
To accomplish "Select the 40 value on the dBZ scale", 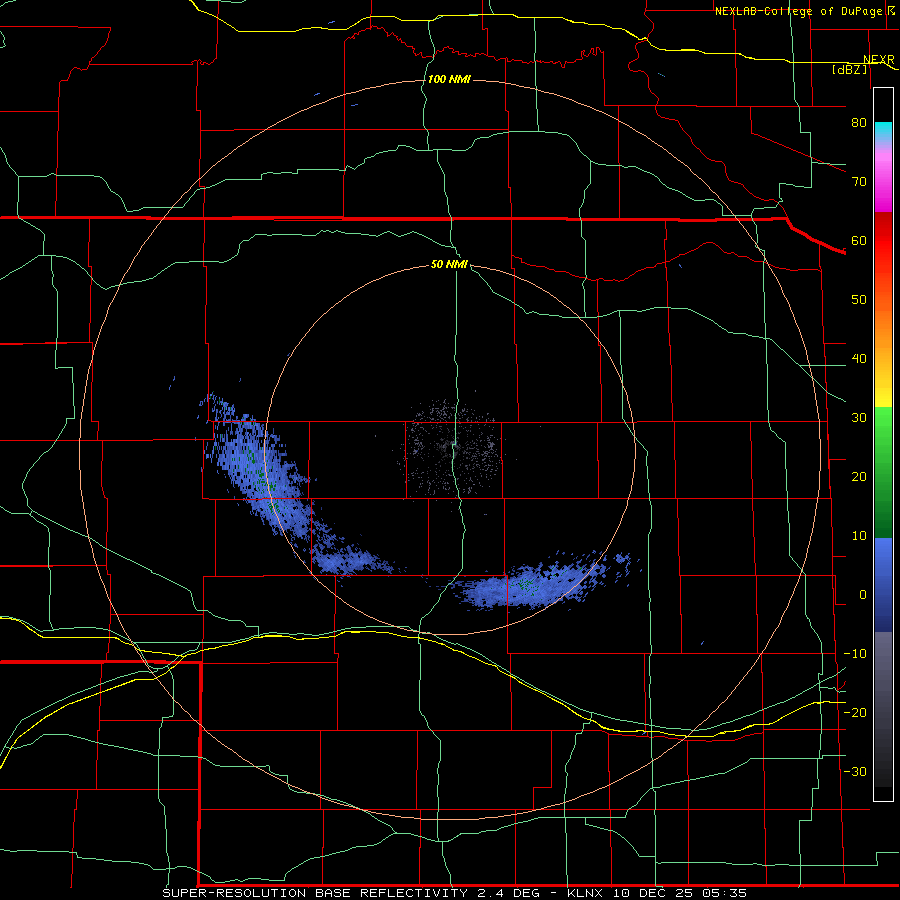I will [859, 359].
